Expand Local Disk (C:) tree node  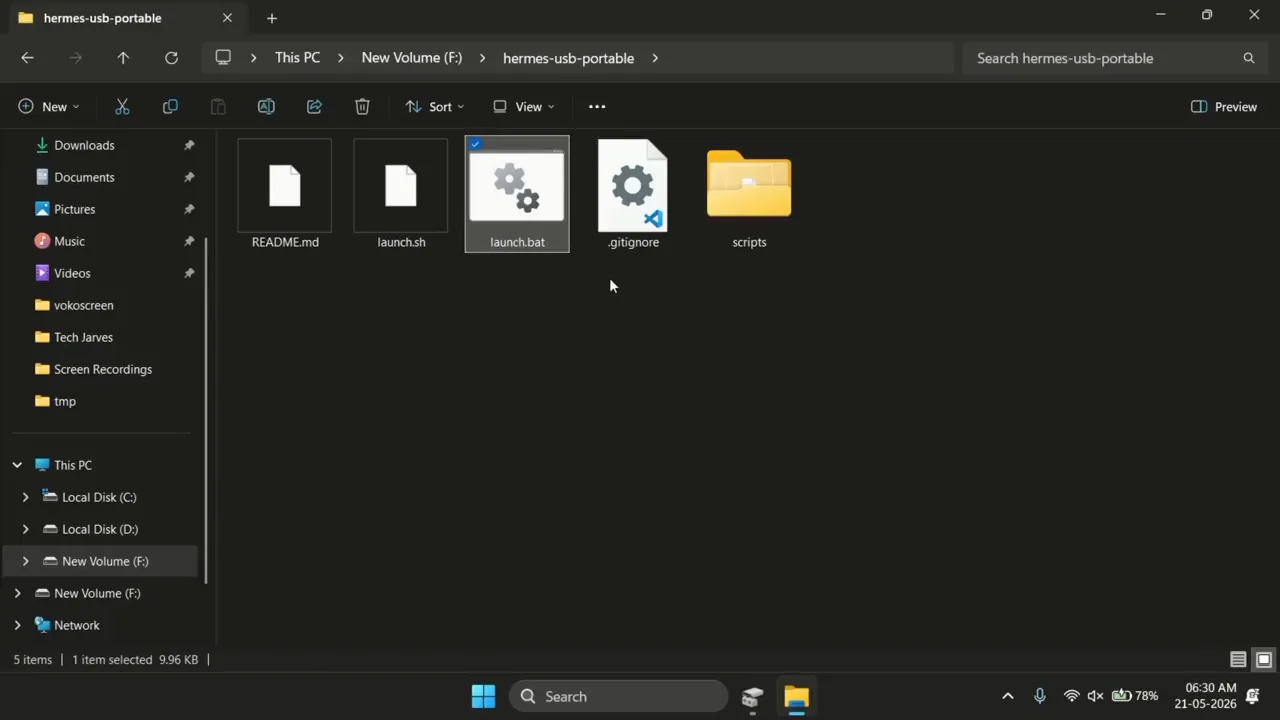point(25,497)
